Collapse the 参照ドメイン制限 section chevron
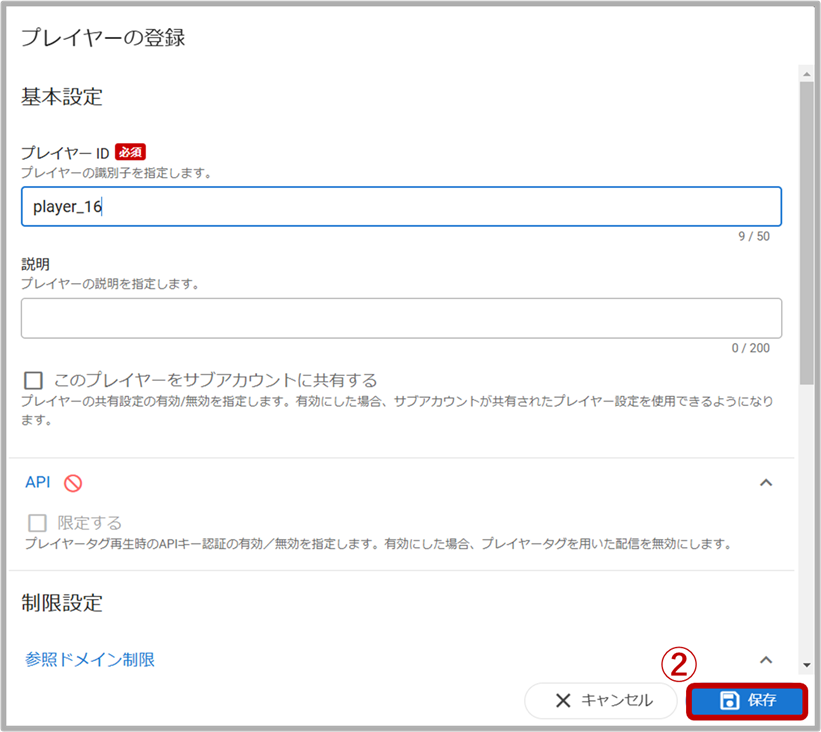Viewport: 821px width, 732px height. [766, 660]
